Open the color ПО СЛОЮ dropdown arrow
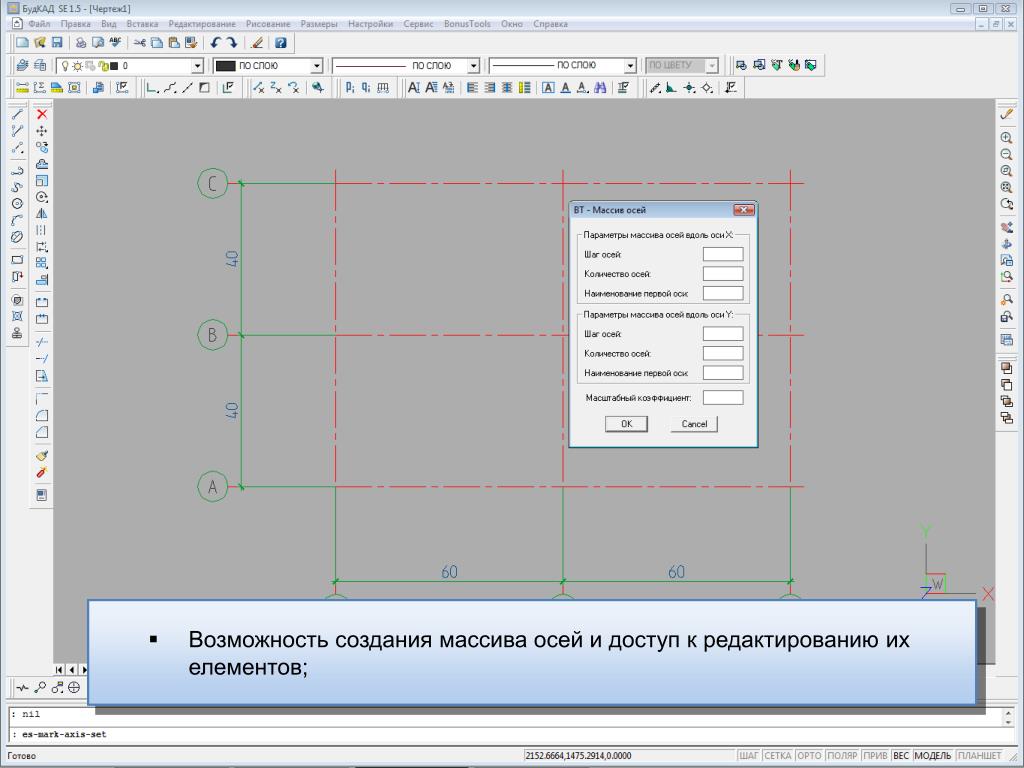The height and width of the screenshot is (768, 1024). click(x=317, y=66)
